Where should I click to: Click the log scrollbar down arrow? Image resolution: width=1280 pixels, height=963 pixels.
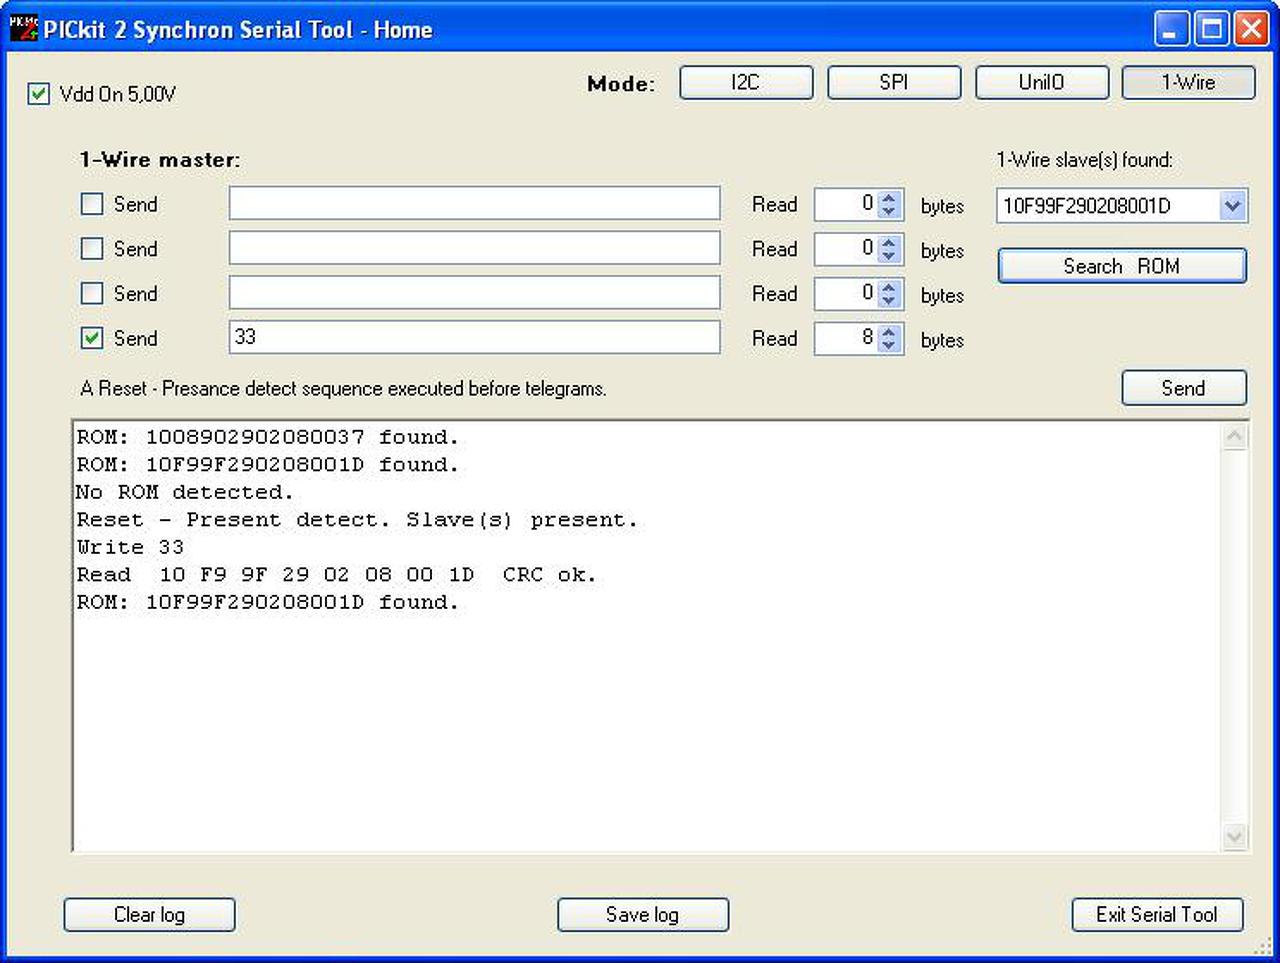[x=1235, y=837]
